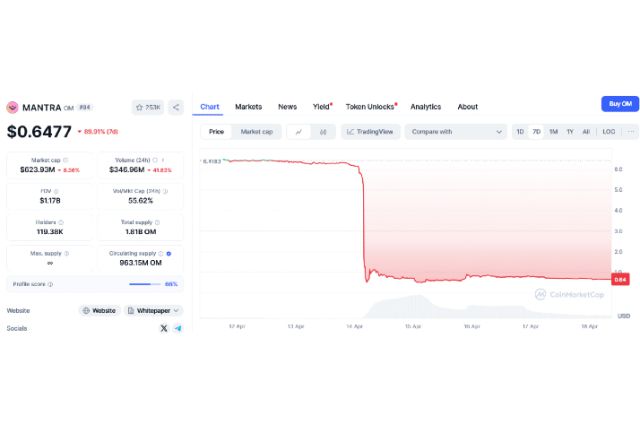
Task: Expand the Compare with dropdown
Action: click(x=457, y=132)
